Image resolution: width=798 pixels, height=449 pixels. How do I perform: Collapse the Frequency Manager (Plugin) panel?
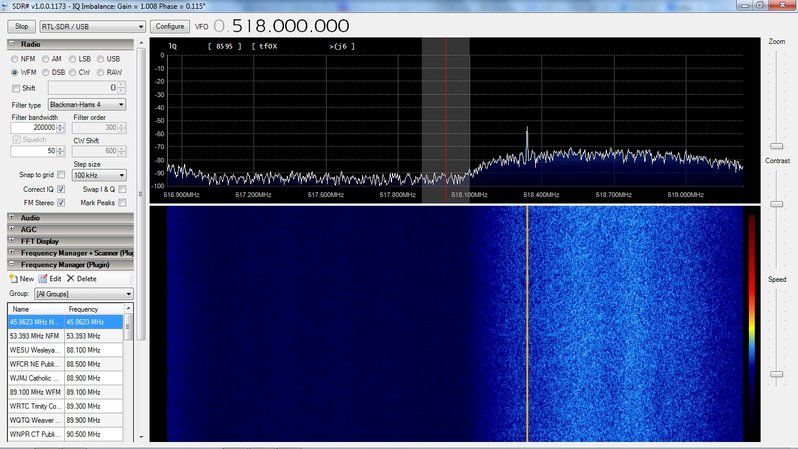[12, 264]
